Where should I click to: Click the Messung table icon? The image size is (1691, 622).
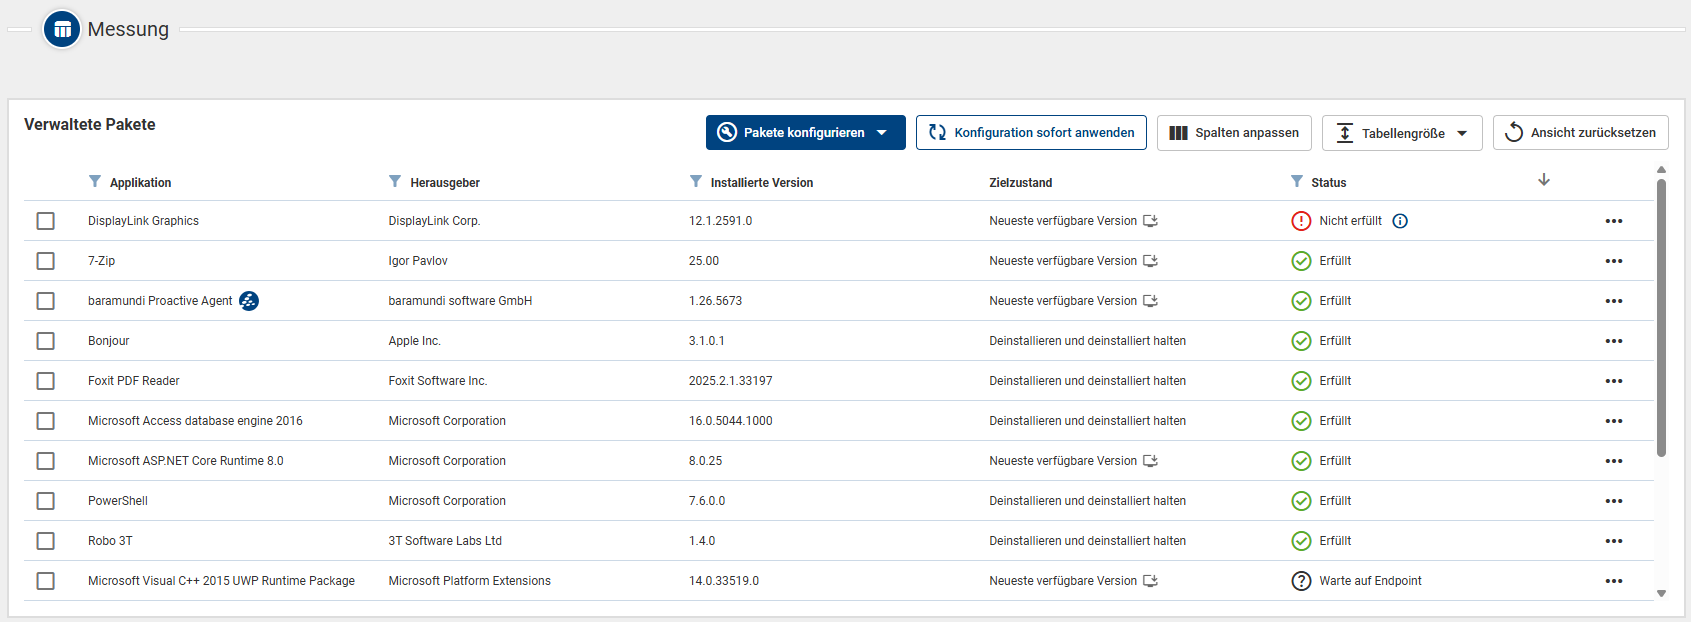(62, 29)
